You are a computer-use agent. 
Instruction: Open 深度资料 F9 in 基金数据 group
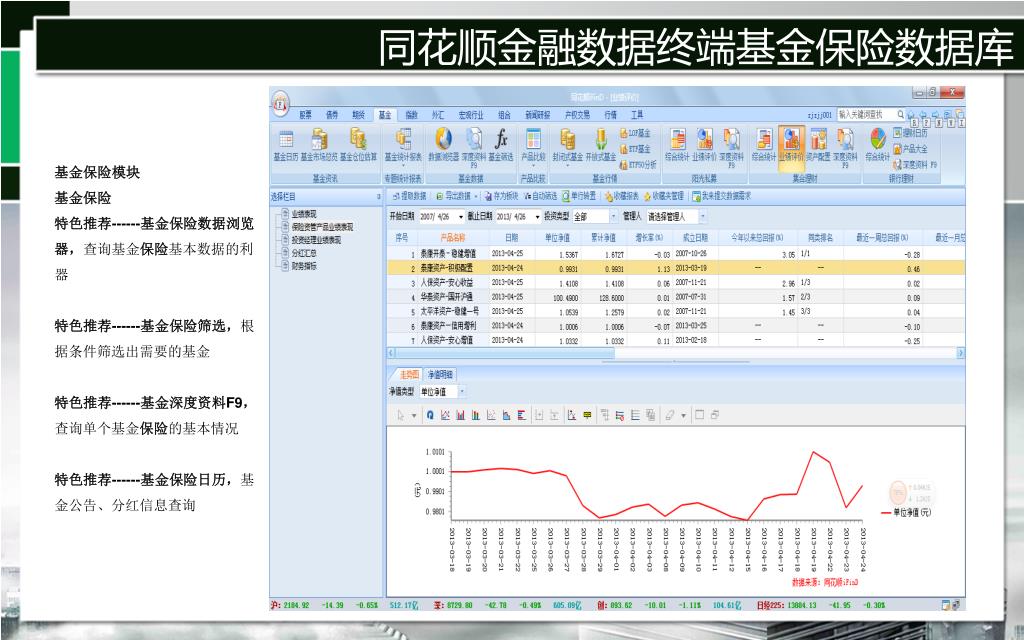[473, 148]
